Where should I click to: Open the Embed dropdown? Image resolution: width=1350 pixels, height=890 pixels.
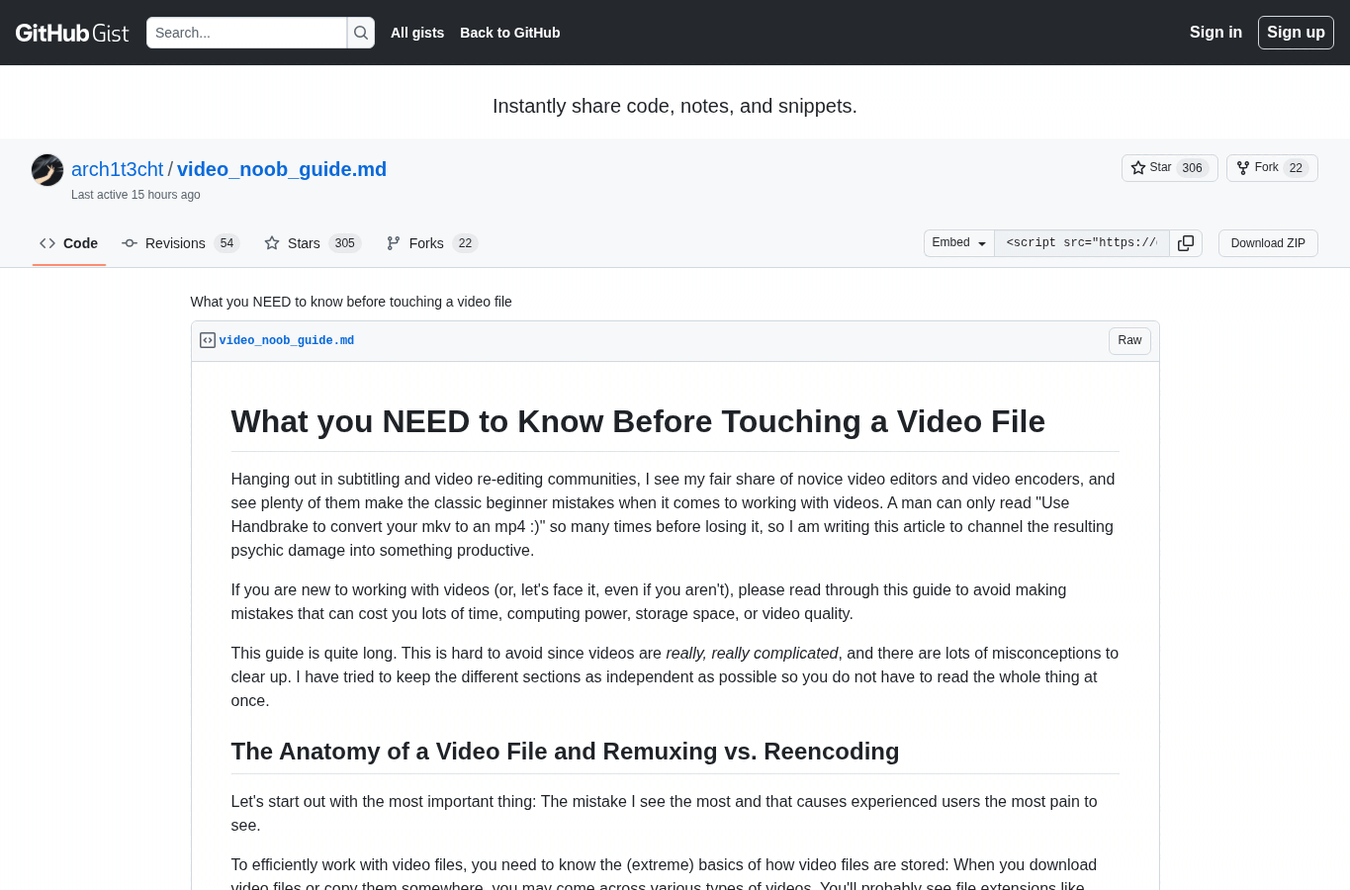(x=959, y=243)
